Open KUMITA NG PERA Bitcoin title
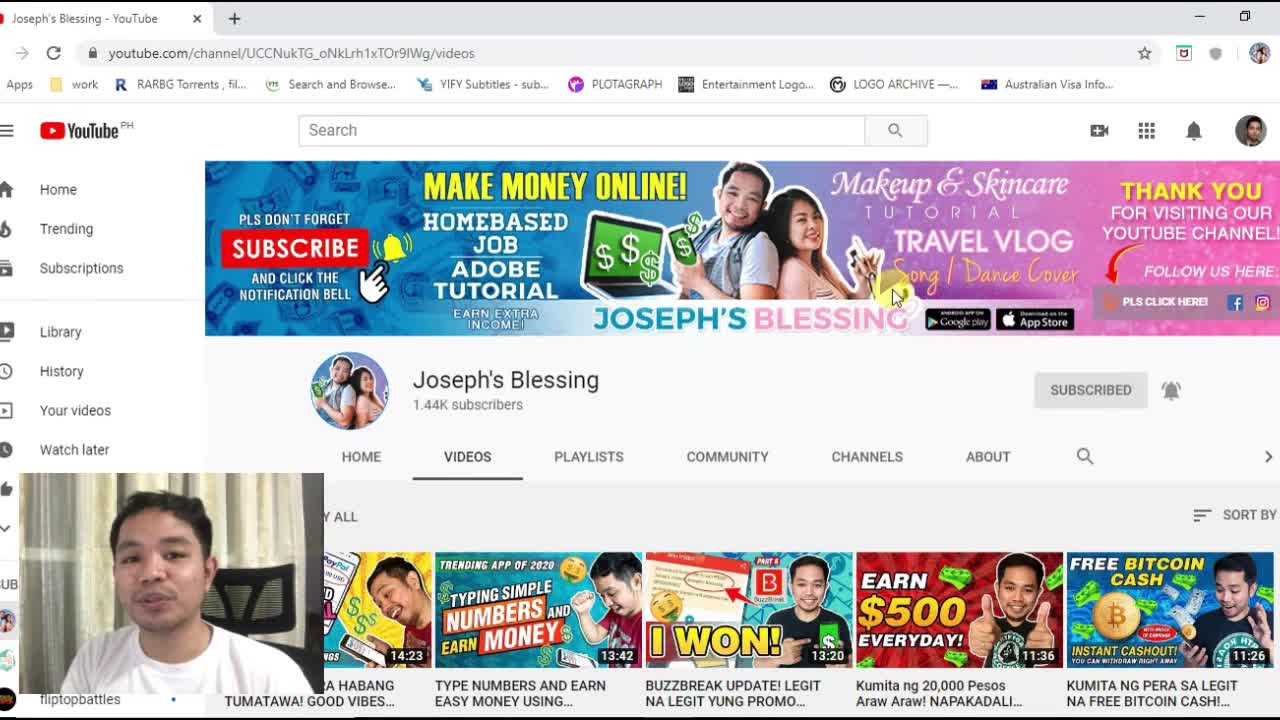The width and height of the screenshot is (1280, 720). [x=1152, y=693]
